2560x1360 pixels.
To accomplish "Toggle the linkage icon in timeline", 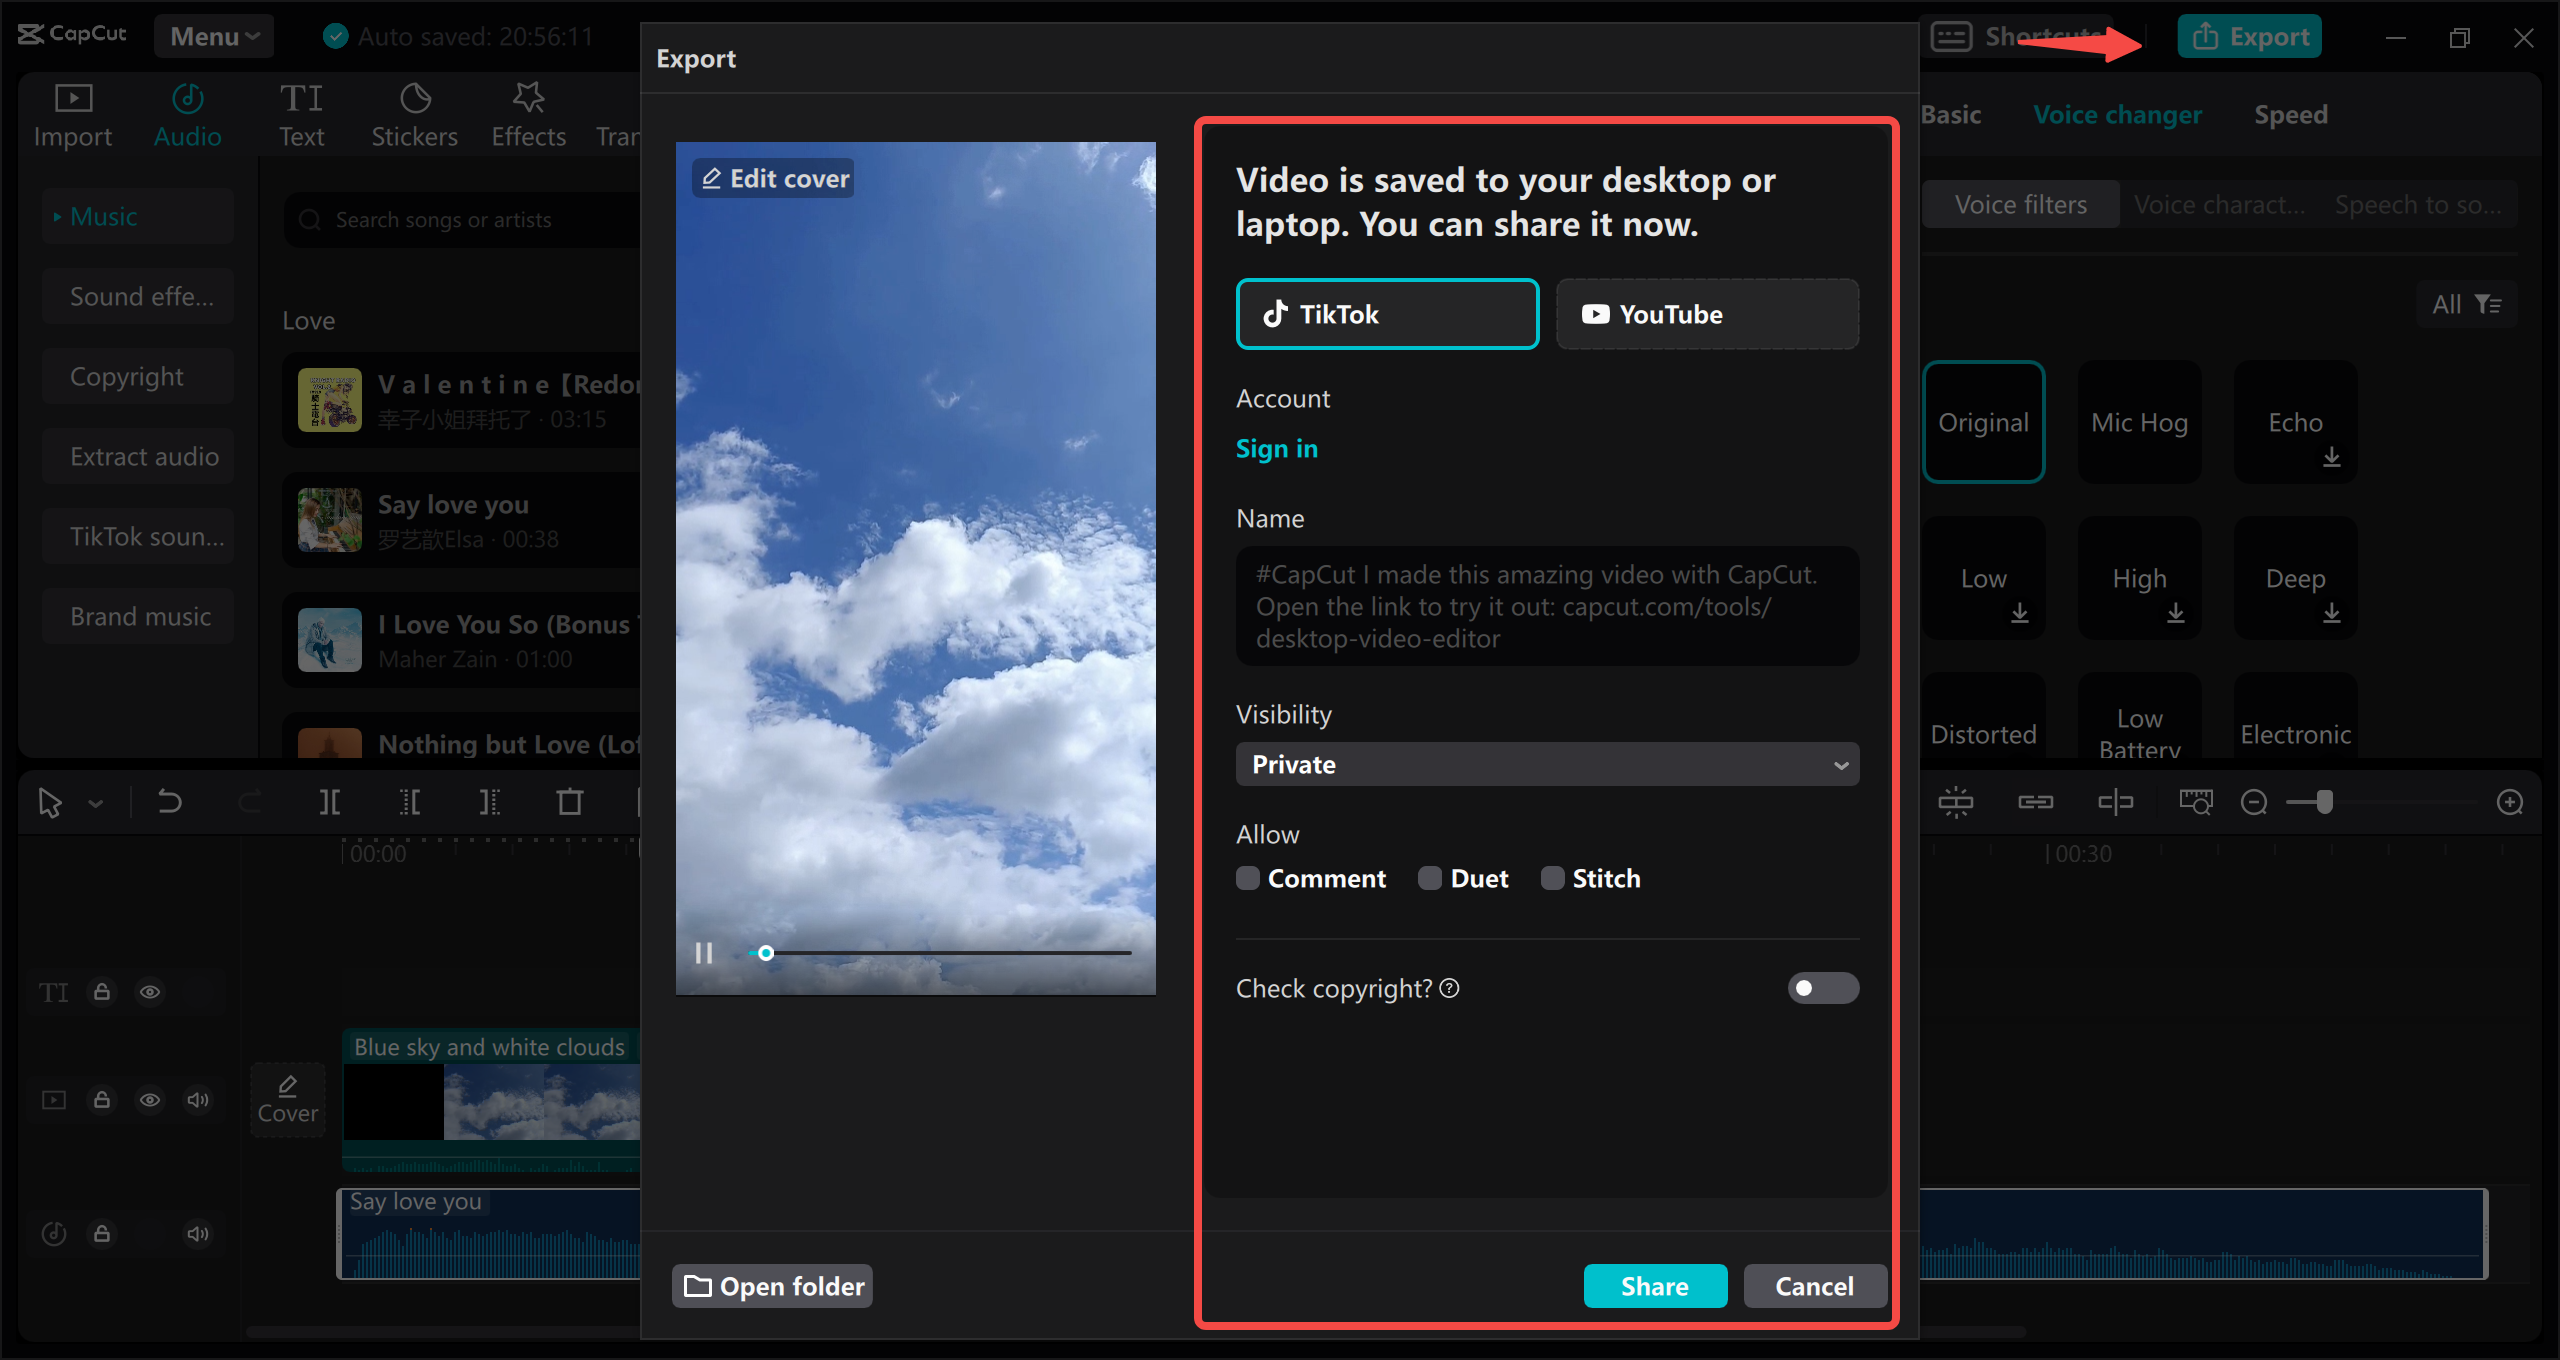I will [2036, 802].
